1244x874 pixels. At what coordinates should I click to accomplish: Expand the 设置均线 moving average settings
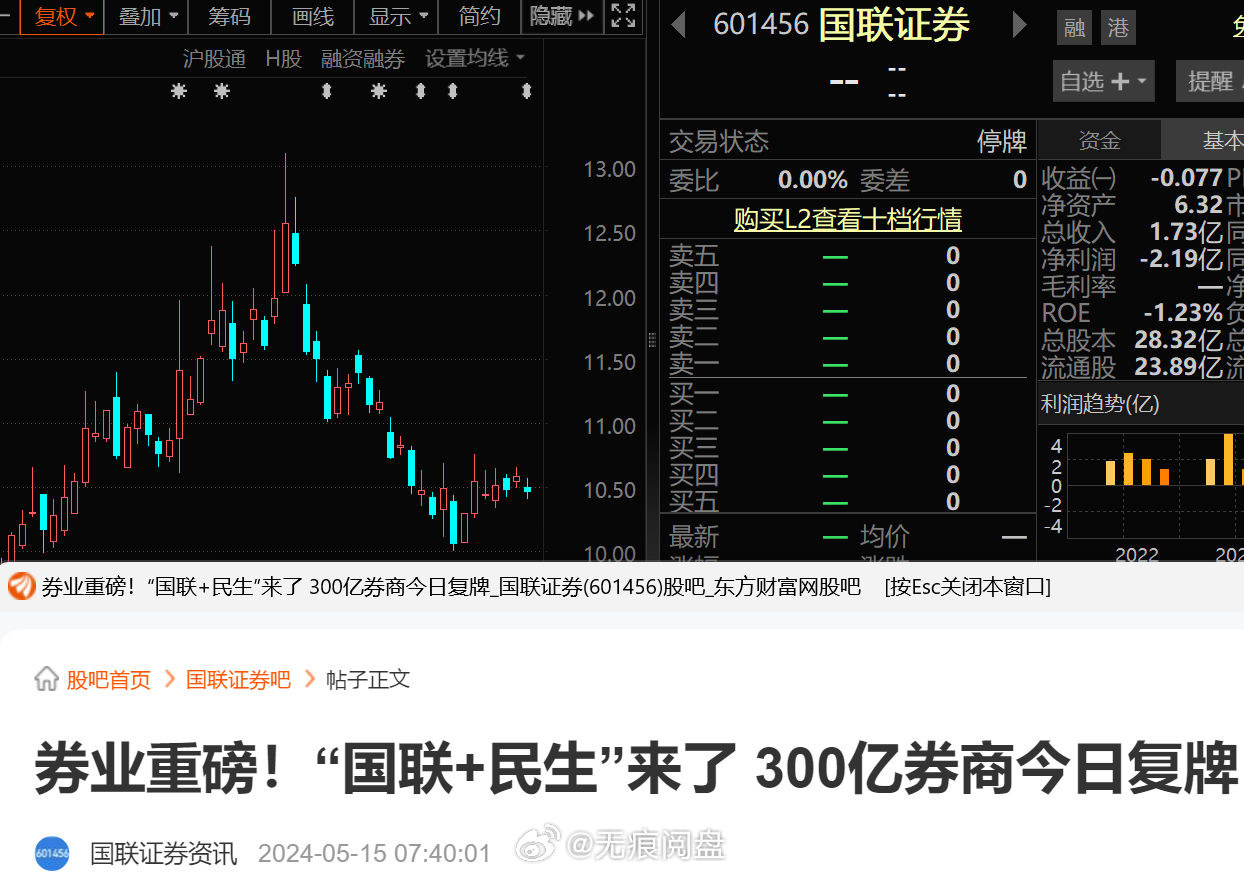475,59
